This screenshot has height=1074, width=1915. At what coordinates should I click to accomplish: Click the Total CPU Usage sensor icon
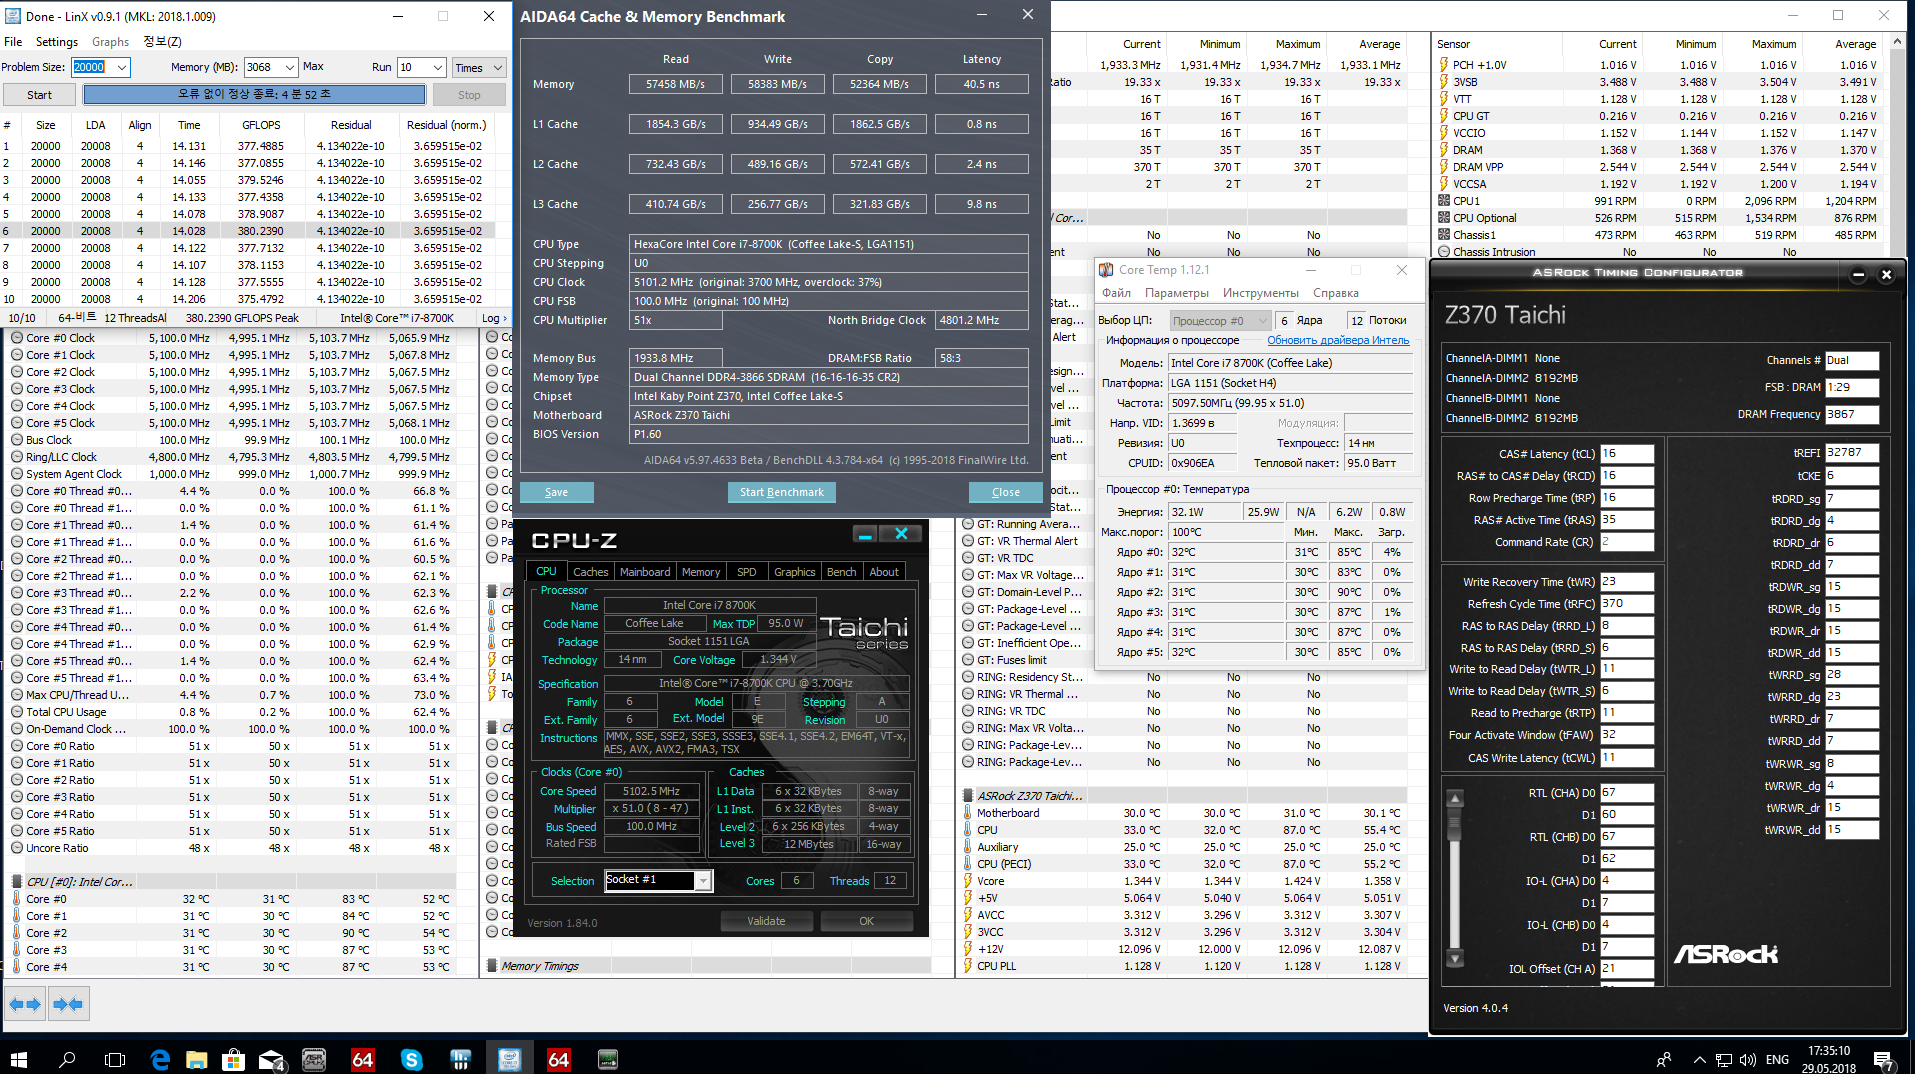17,712
